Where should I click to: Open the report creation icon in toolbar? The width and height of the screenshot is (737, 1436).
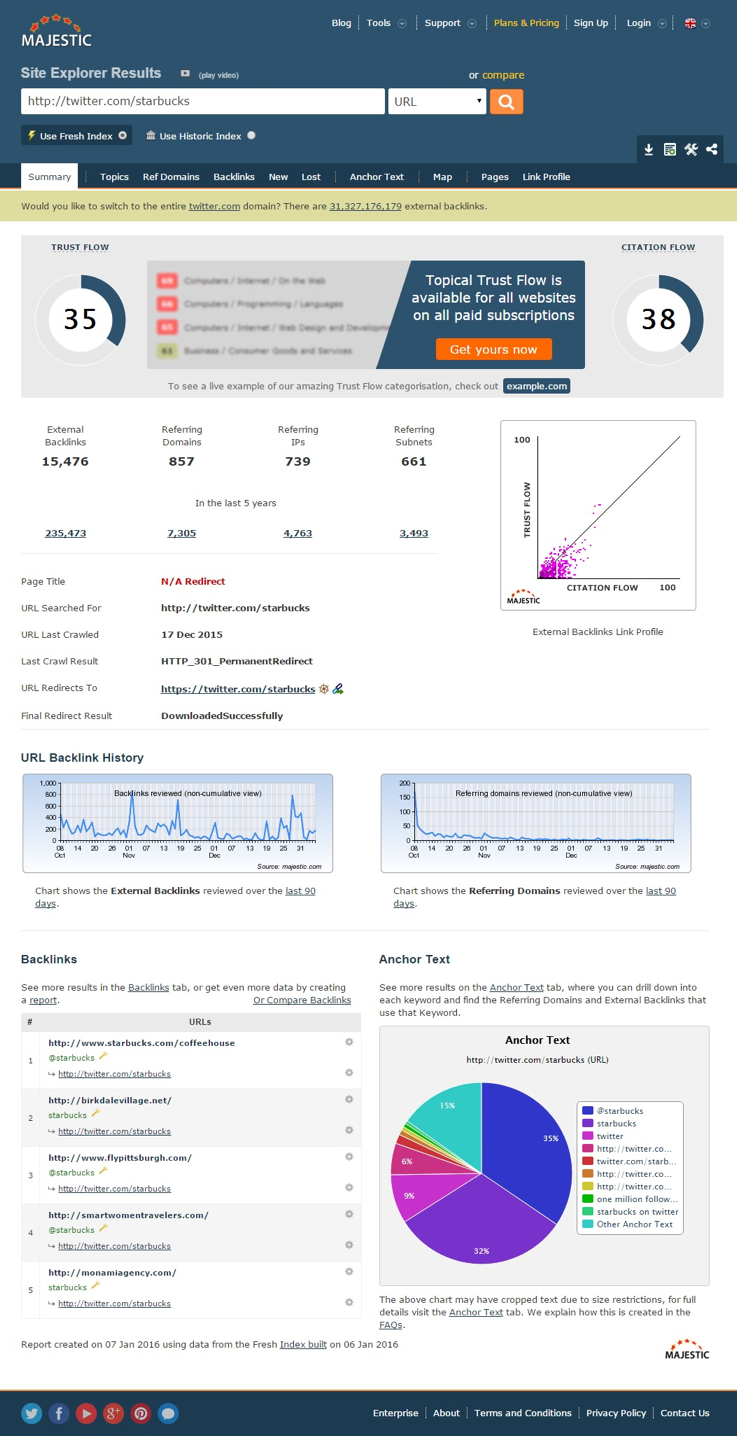(669, 149)
